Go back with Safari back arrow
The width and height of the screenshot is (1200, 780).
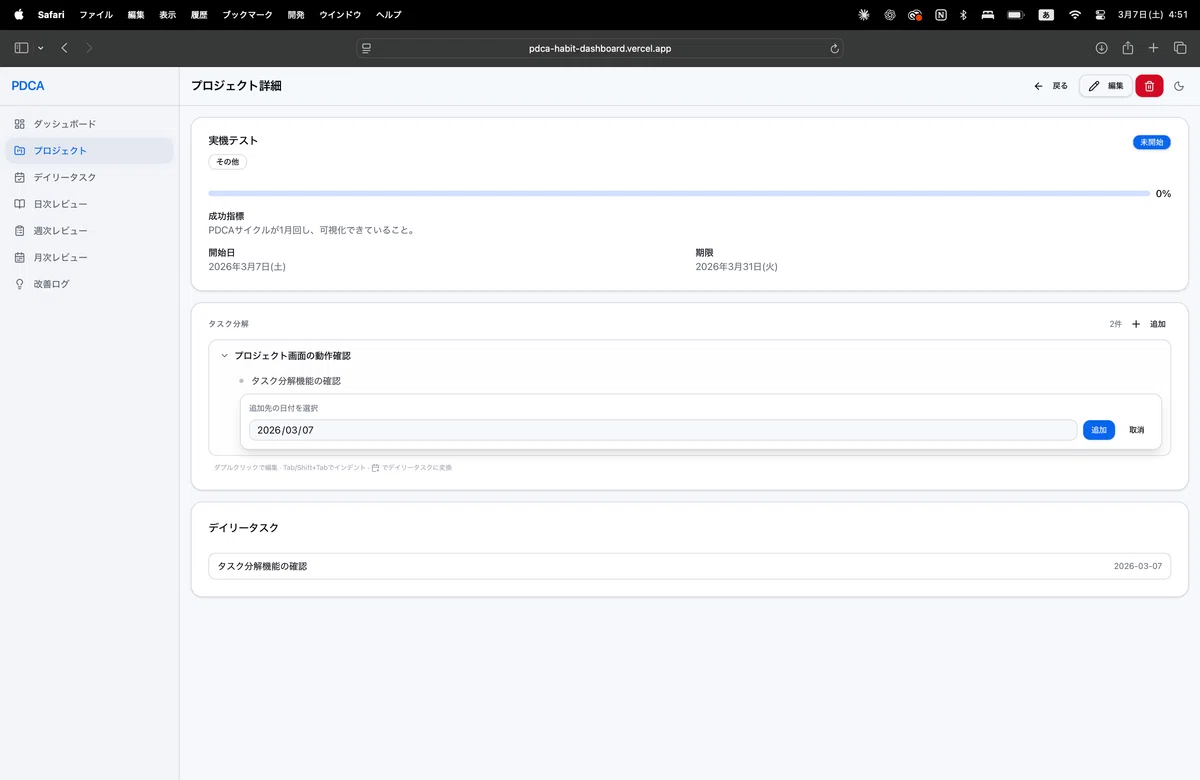(x=64, y=48)
